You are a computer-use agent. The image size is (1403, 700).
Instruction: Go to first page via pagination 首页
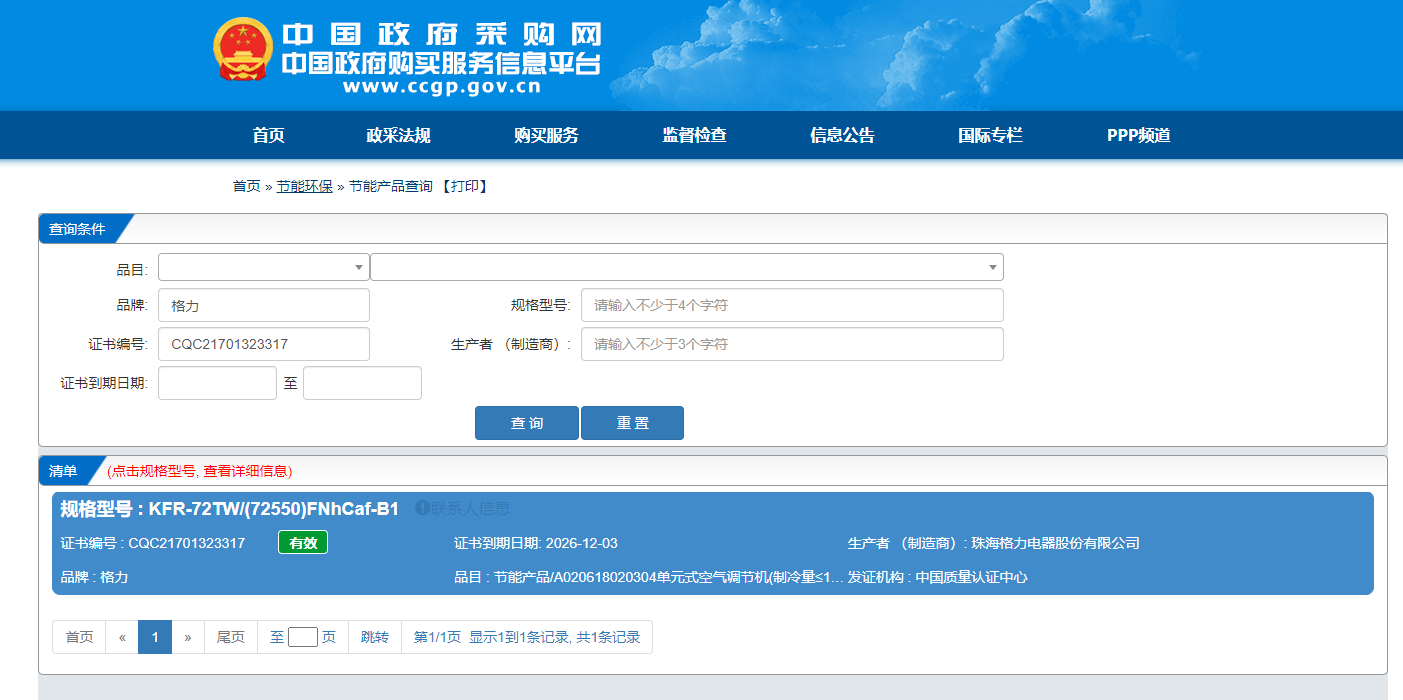[80, 637]
